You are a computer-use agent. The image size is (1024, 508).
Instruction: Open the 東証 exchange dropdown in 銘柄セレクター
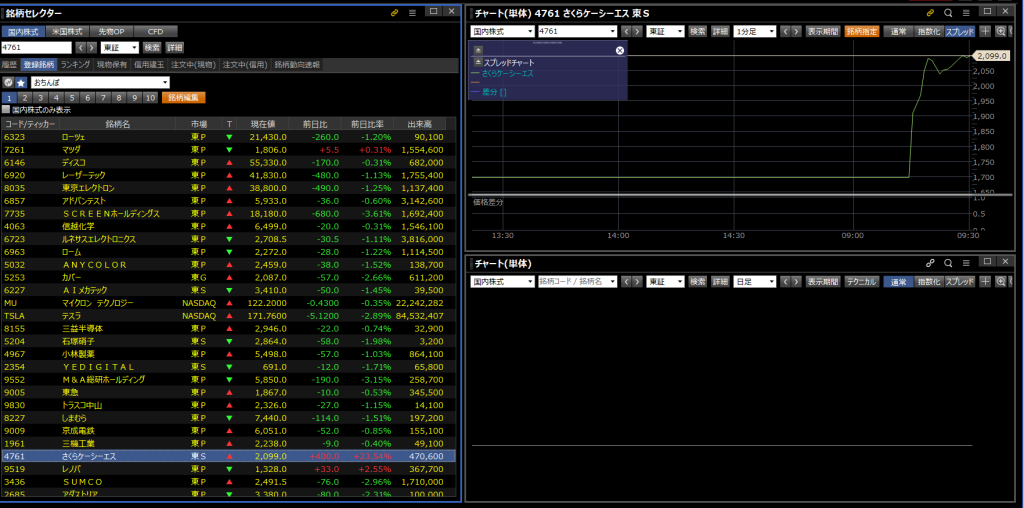click(120, 47)
